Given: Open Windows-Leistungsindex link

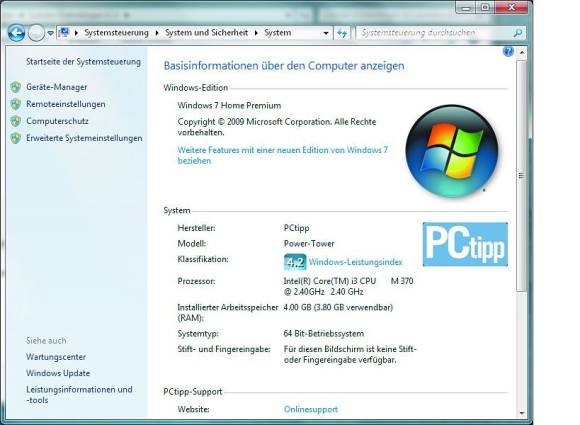Looking at the screenshot, I should (355, 262).
